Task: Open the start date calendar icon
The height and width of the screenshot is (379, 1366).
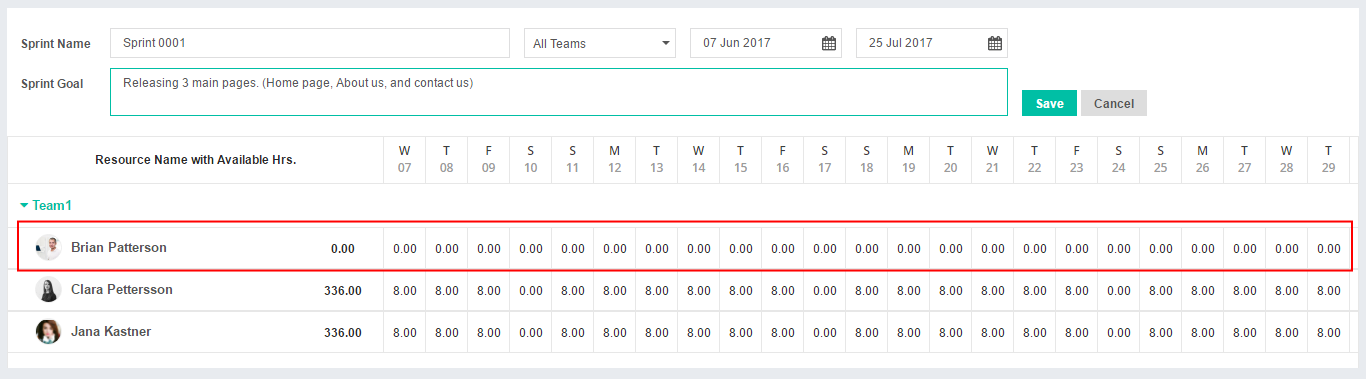Action: pyautogui.click(x=828, y=43)
